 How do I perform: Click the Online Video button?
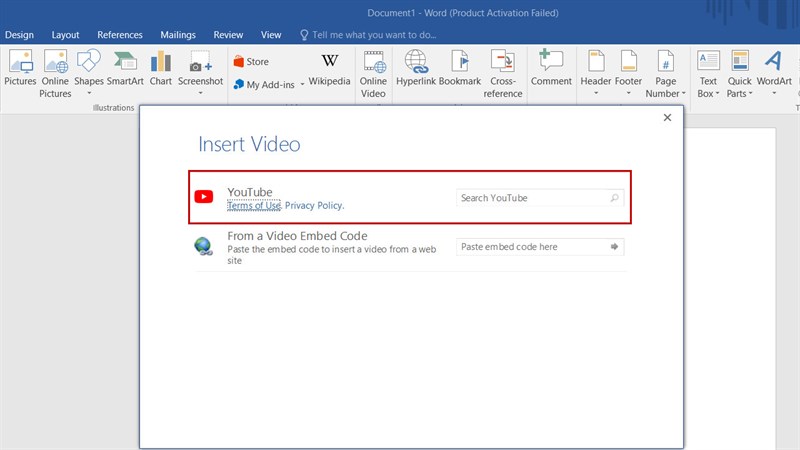(373, 74)
